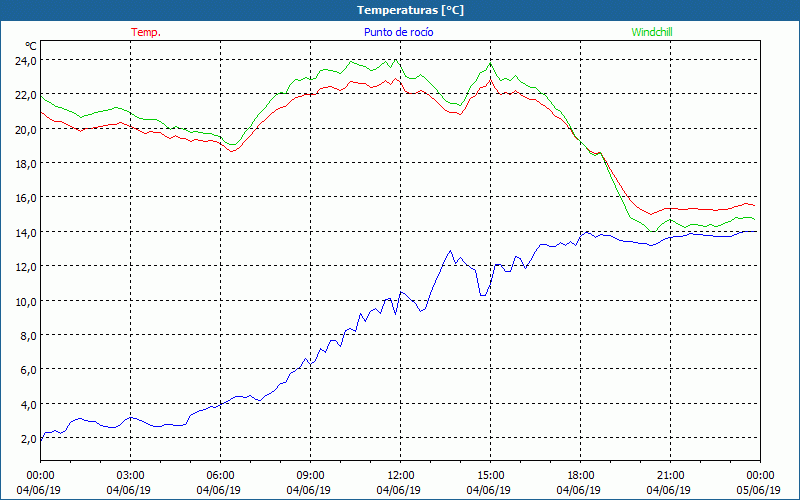Click the red temperature peak at 15:00
Image resolution: width=800 pixels, height=500 pixels.
(490, 79)
